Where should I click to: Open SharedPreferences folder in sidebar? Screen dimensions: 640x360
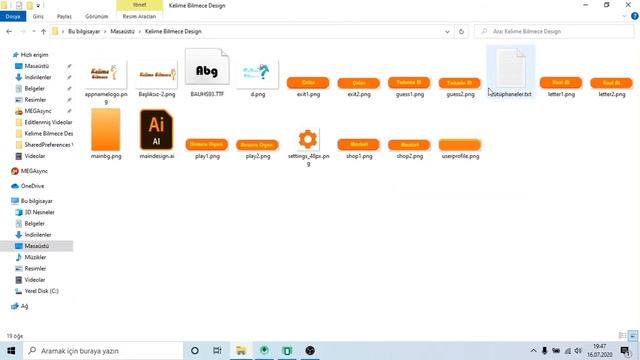tap(48, 145)
